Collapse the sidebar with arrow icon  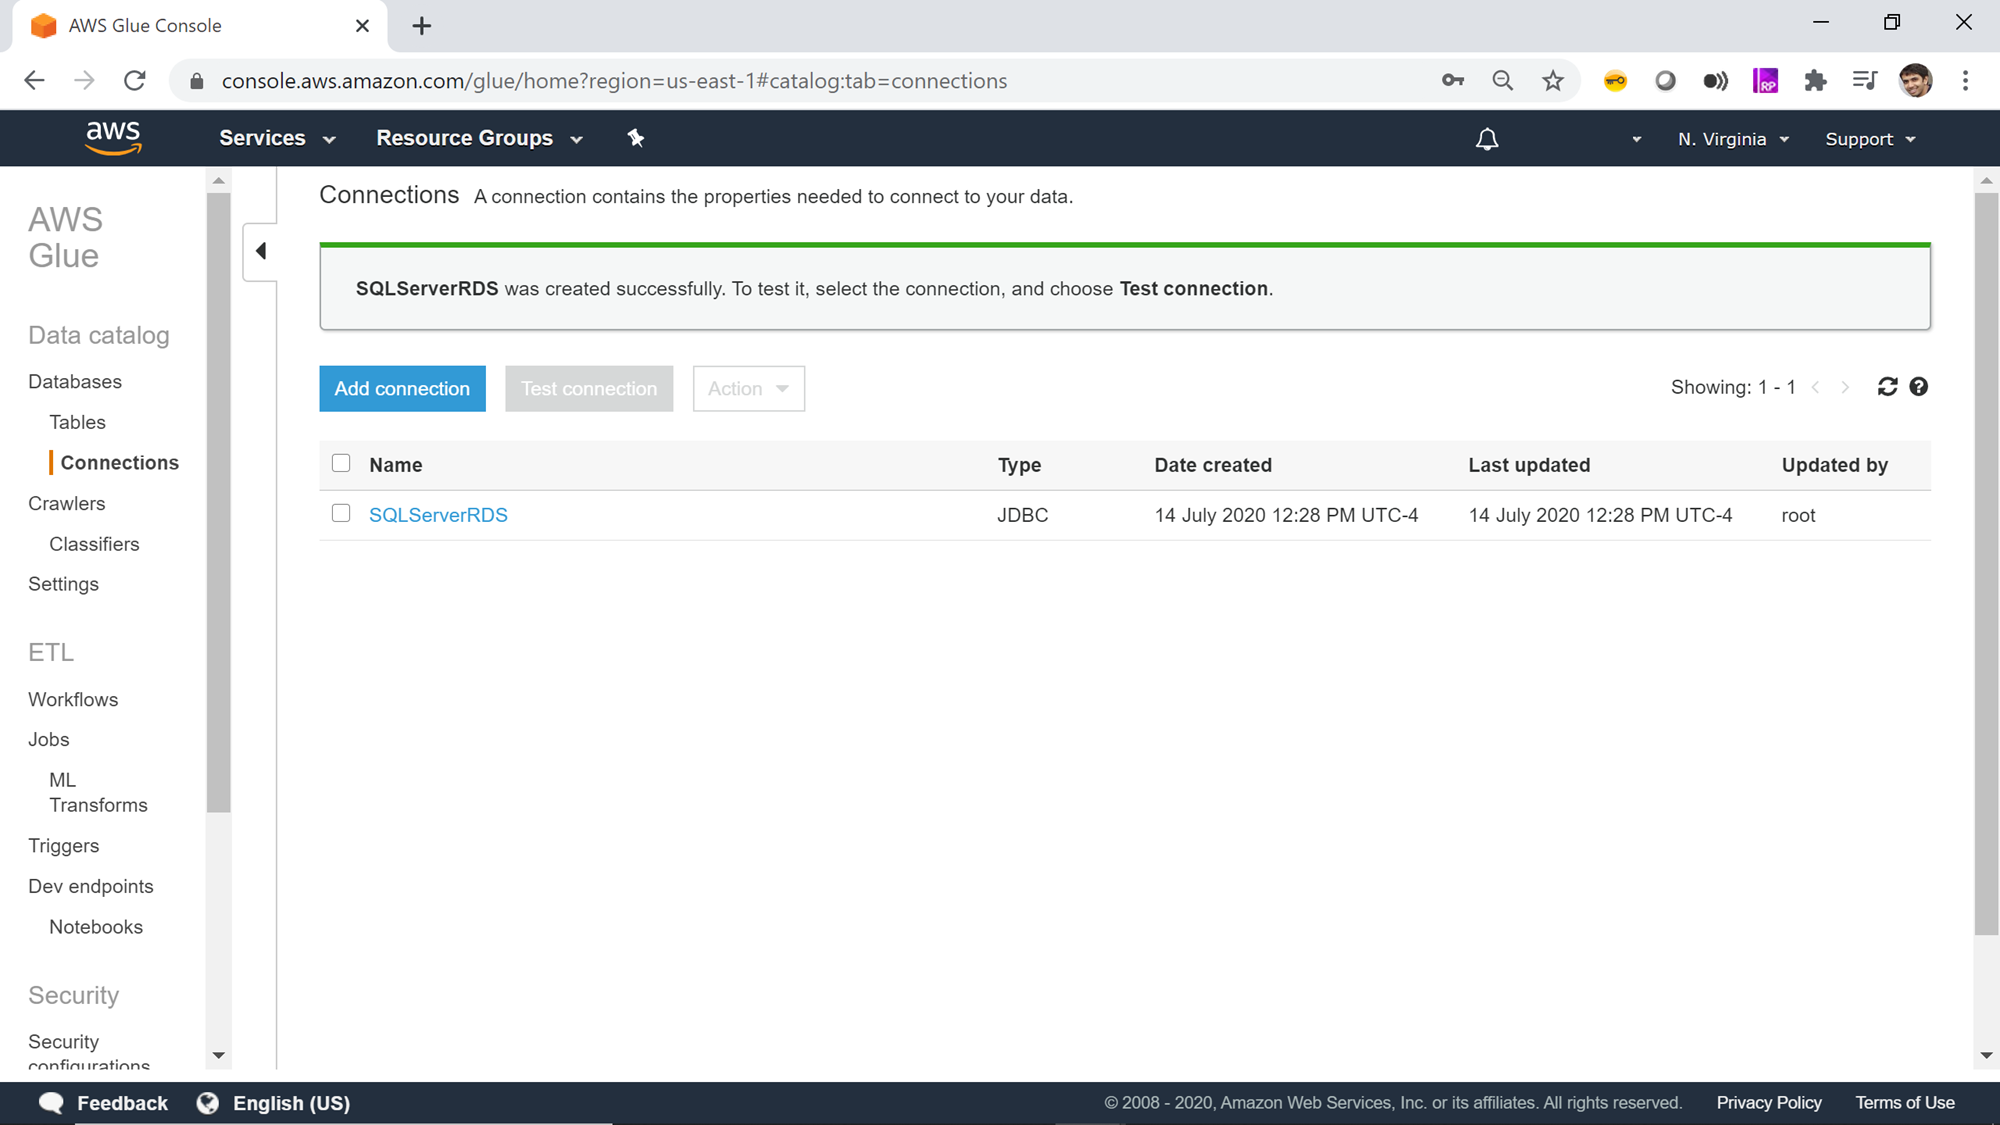click(261, 251)
